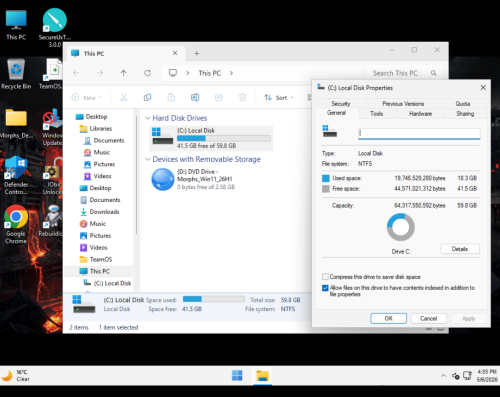Open the Recycle Bin desktop icon
This screenshot has height=397, width=500.
(16, 74)
